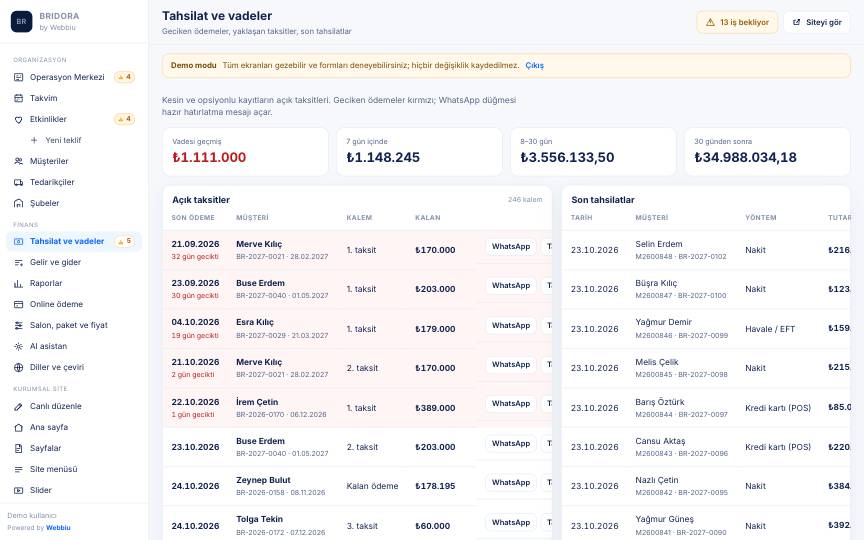Image resolution: width=864 pixels, height=540 pixels.
Task: Click the Salon, paket ve fiyat sliders icon
Action: [x=18, y=325]
